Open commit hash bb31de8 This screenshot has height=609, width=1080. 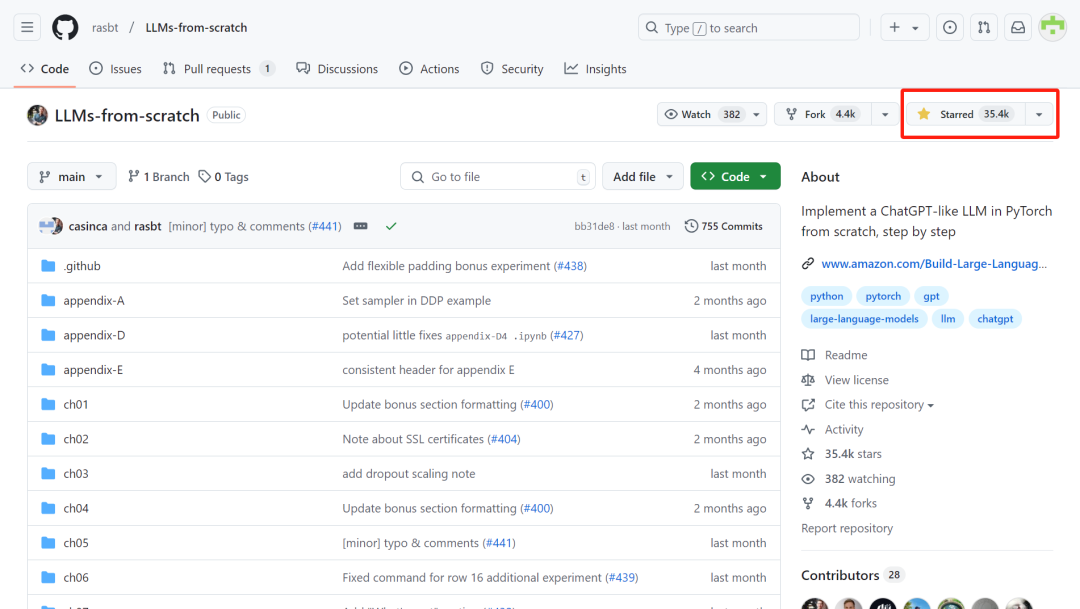[x=594, y=226]
